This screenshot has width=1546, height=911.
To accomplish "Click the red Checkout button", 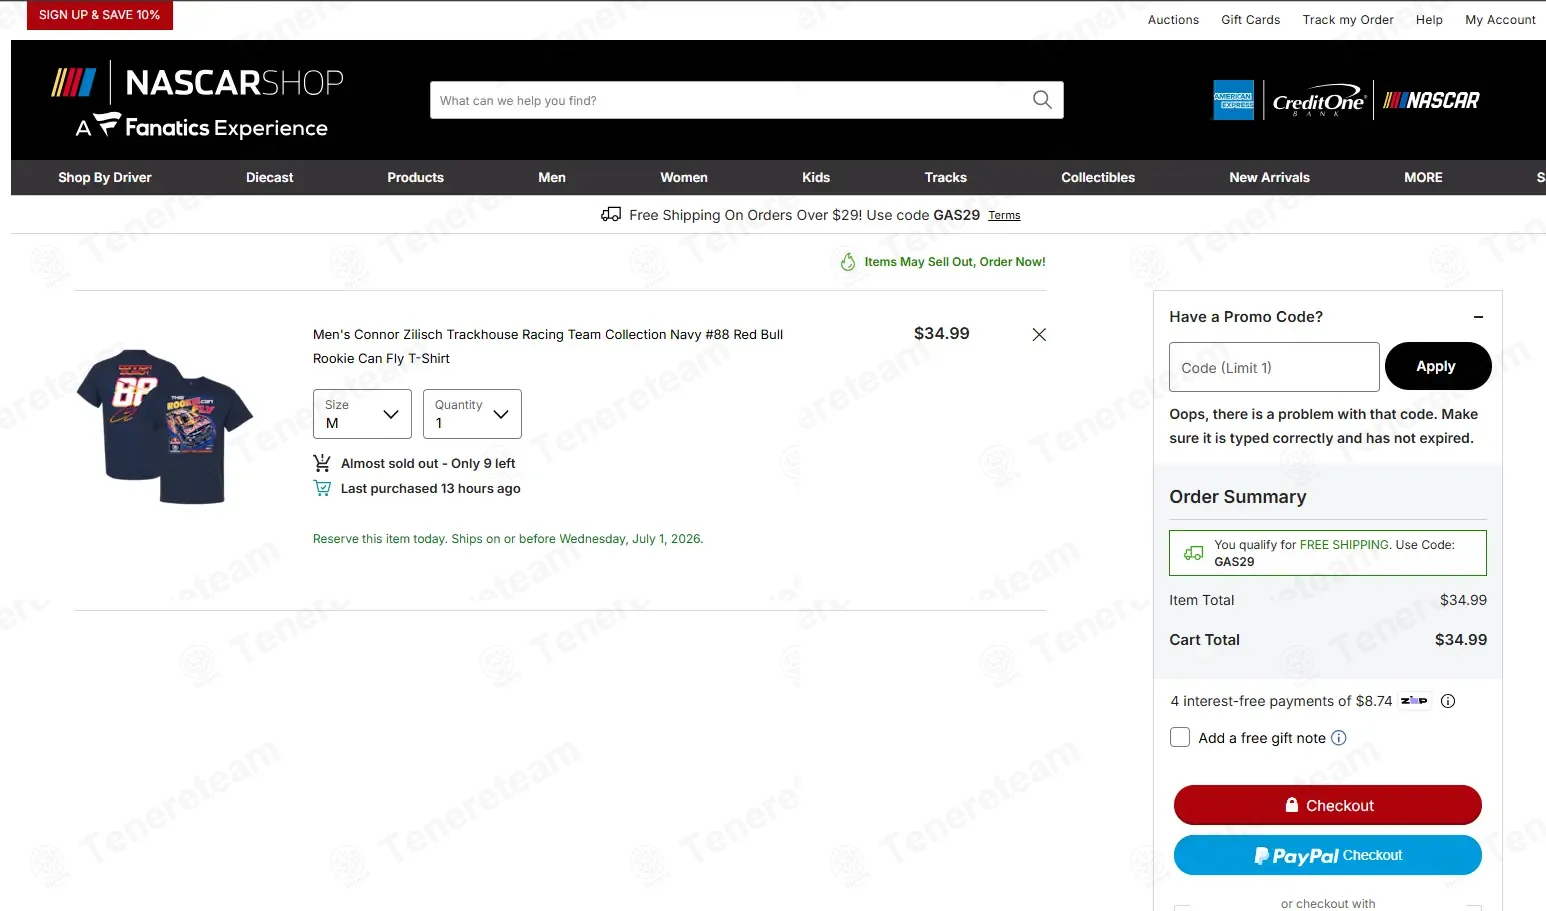I will coord(1327,805).
